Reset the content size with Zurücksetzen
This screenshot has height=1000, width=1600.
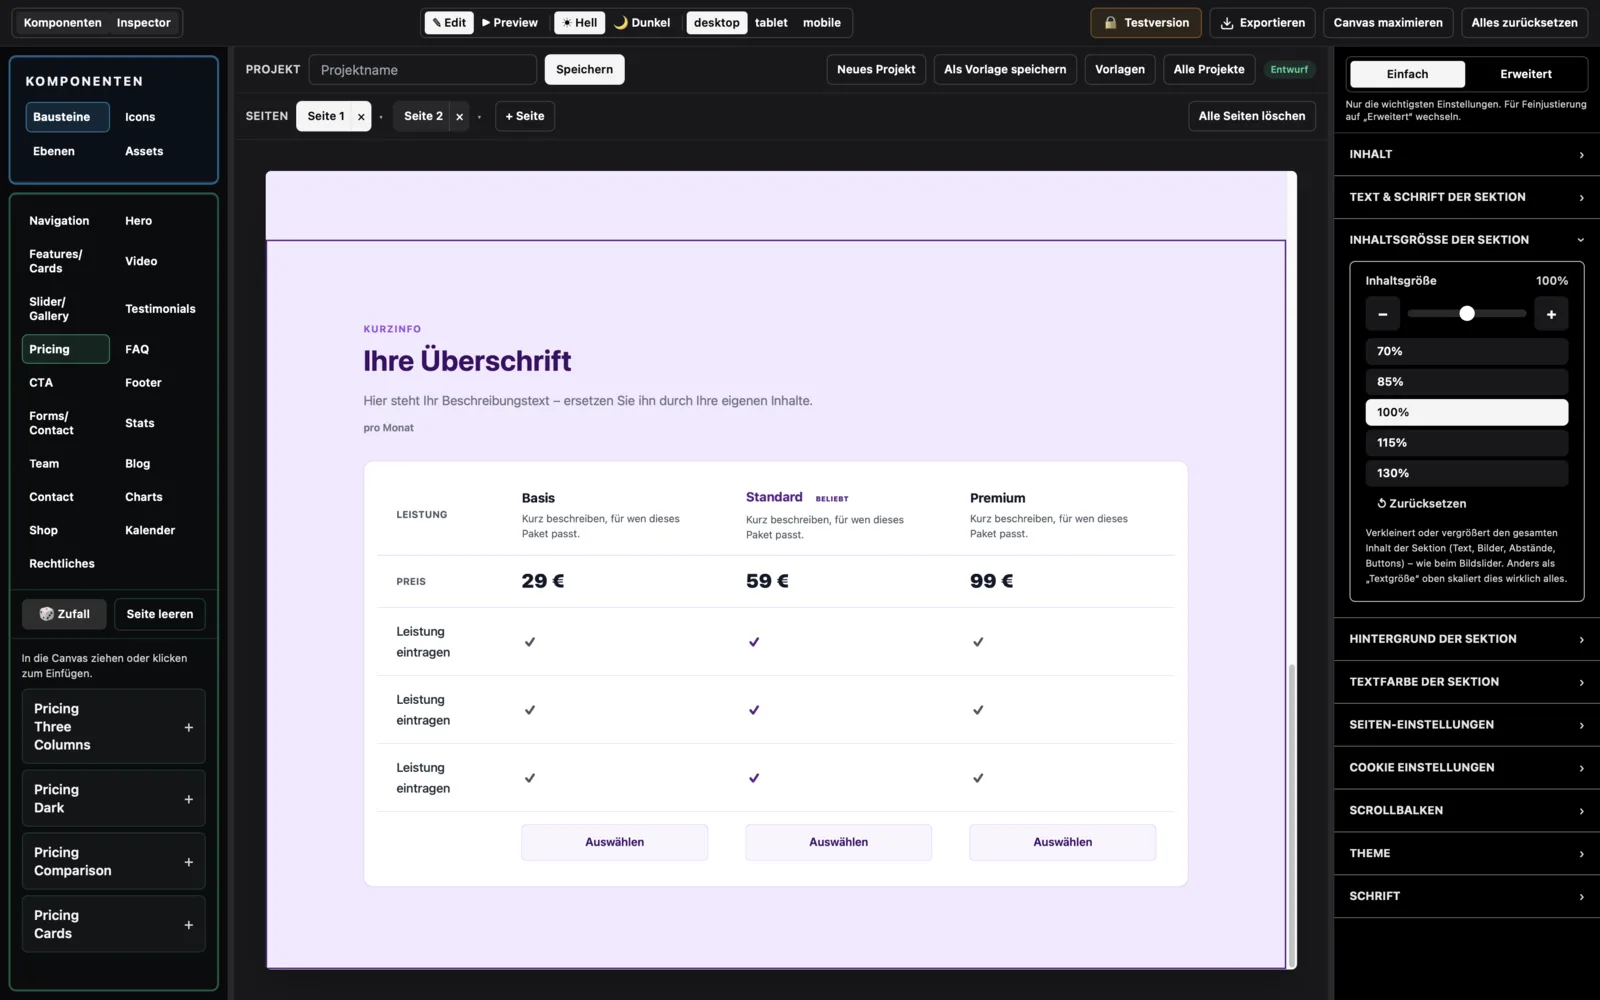pyautogui.click(x=1421, y=504)
